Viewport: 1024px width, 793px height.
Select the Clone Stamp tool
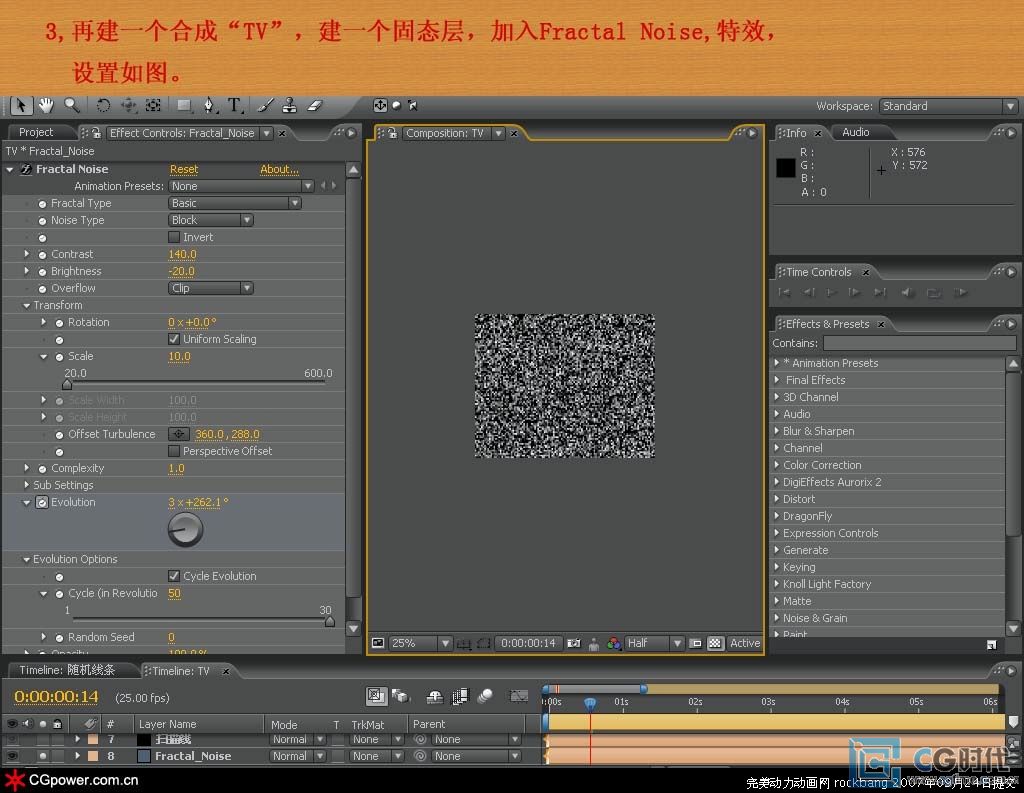coord(290,105)
